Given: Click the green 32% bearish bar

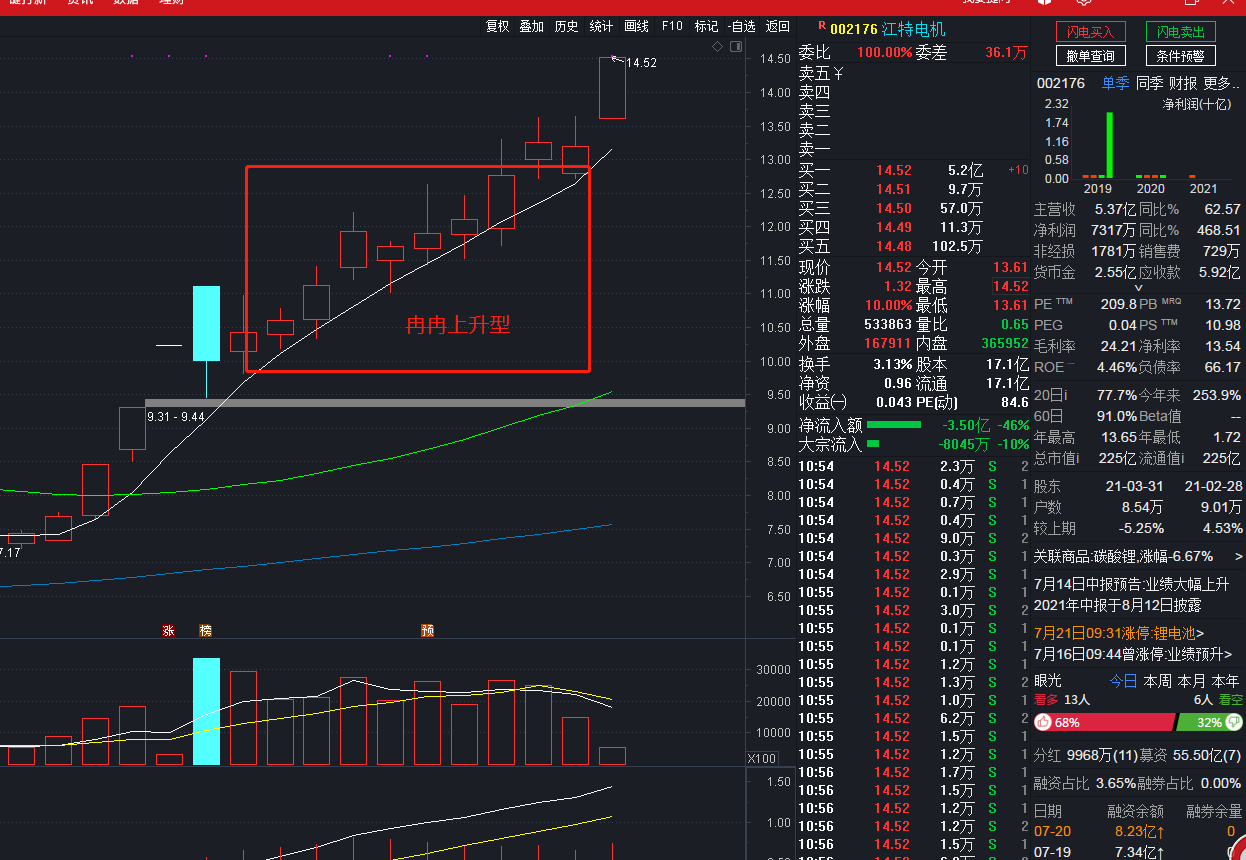Looking at the screenshot, I should (x=1209, y=722).
